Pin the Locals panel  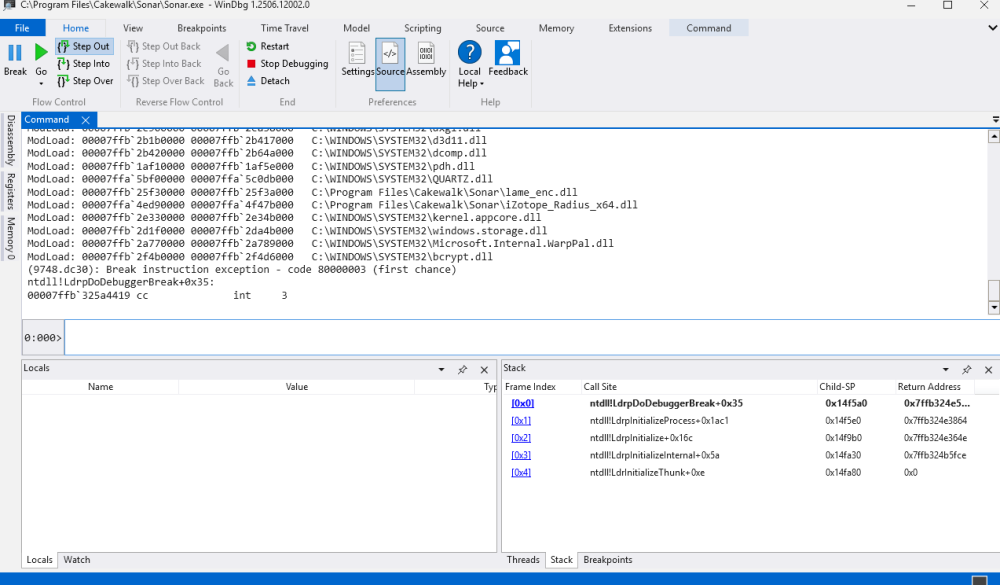(462, 369)
